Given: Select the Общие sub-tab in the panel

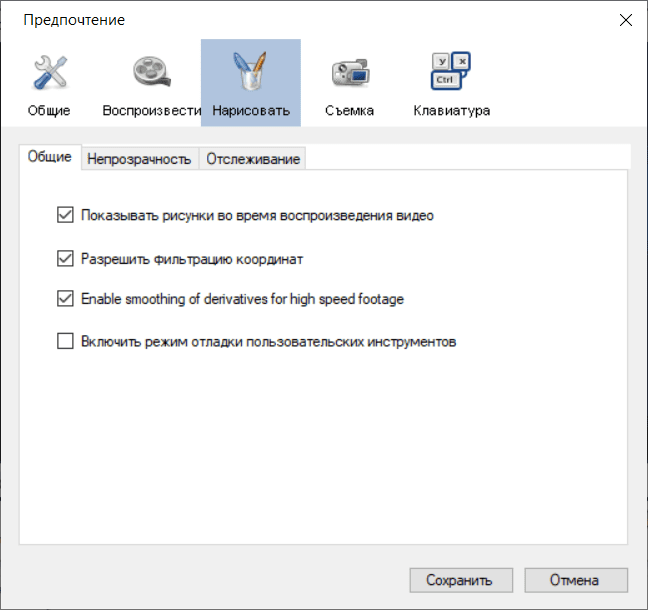Looking at the screenshot, I should tap(49, 157).
